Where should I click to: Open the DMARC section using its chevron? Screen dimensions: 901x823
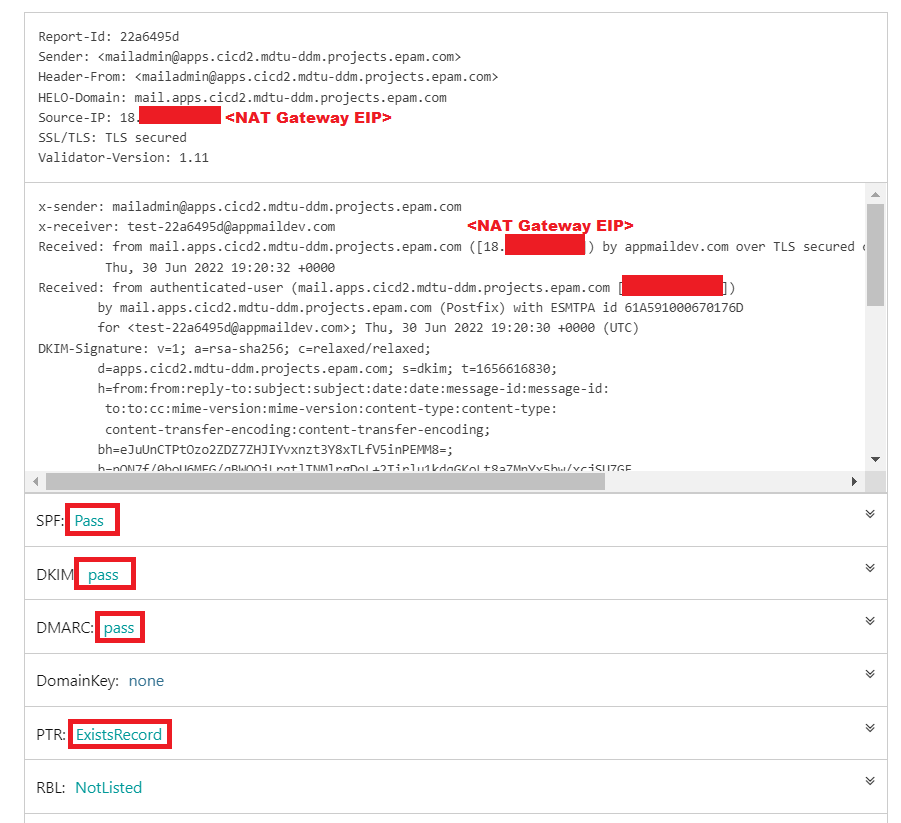click(869, 621)
